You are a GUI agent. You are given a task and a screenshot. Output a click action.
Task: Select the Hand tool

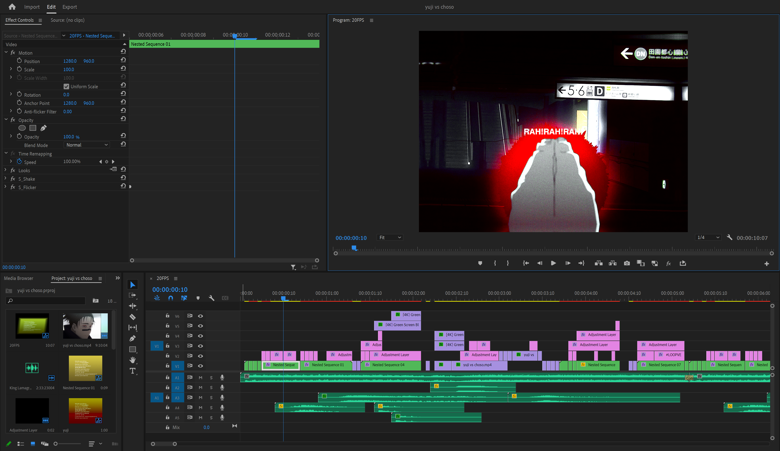coord(132,360)
